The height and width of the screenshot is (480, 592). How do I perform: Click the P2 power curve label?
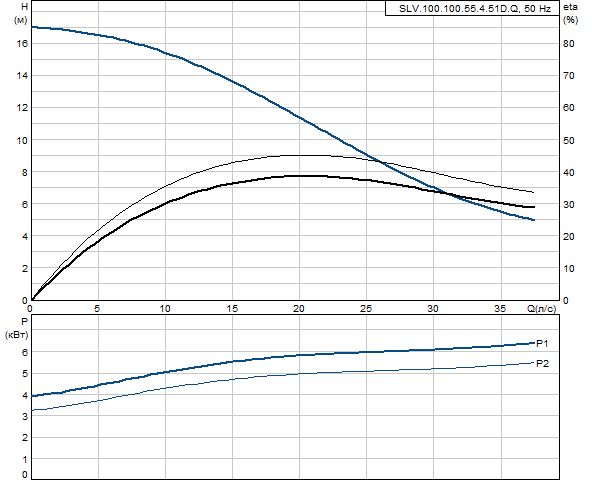(x=542, y=364)
